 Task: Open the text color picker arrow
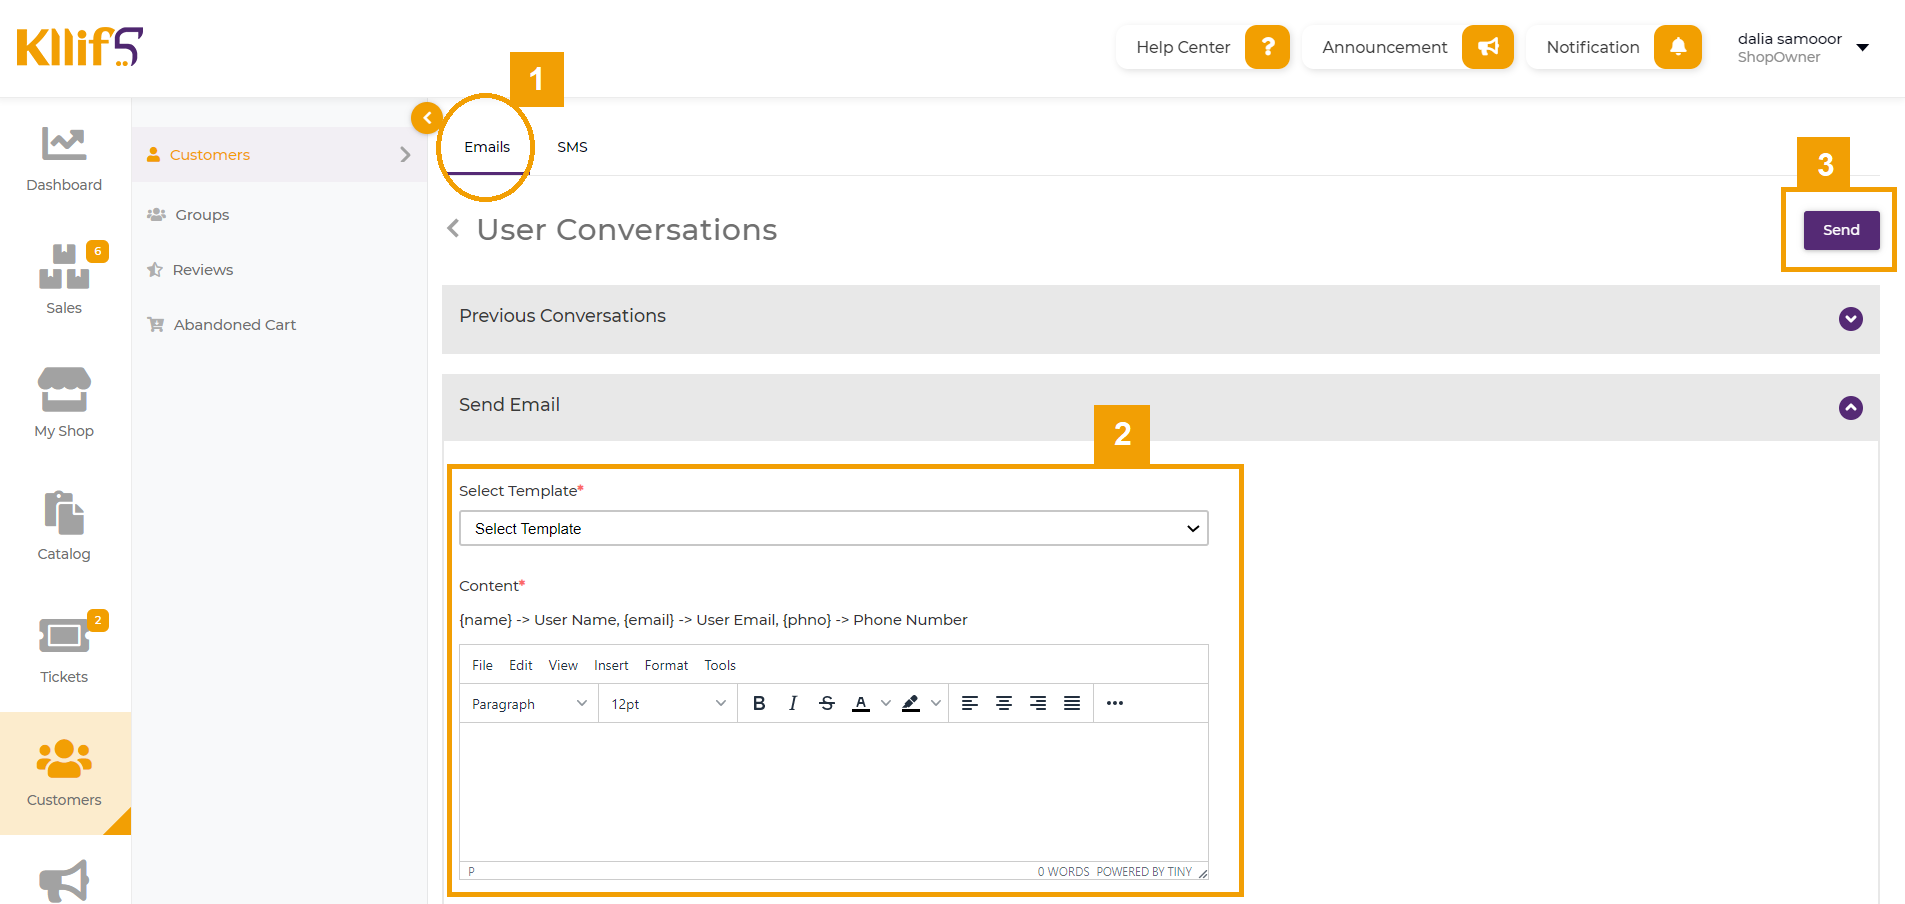pos(886,703)
